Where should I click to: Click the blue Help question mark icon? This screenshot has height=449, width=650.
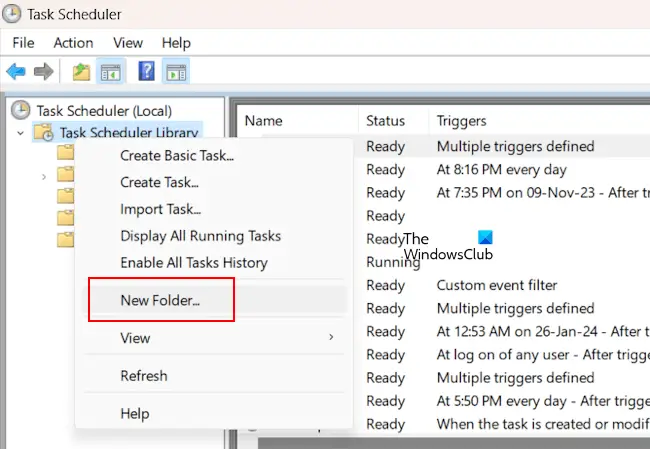pos(146,72)
